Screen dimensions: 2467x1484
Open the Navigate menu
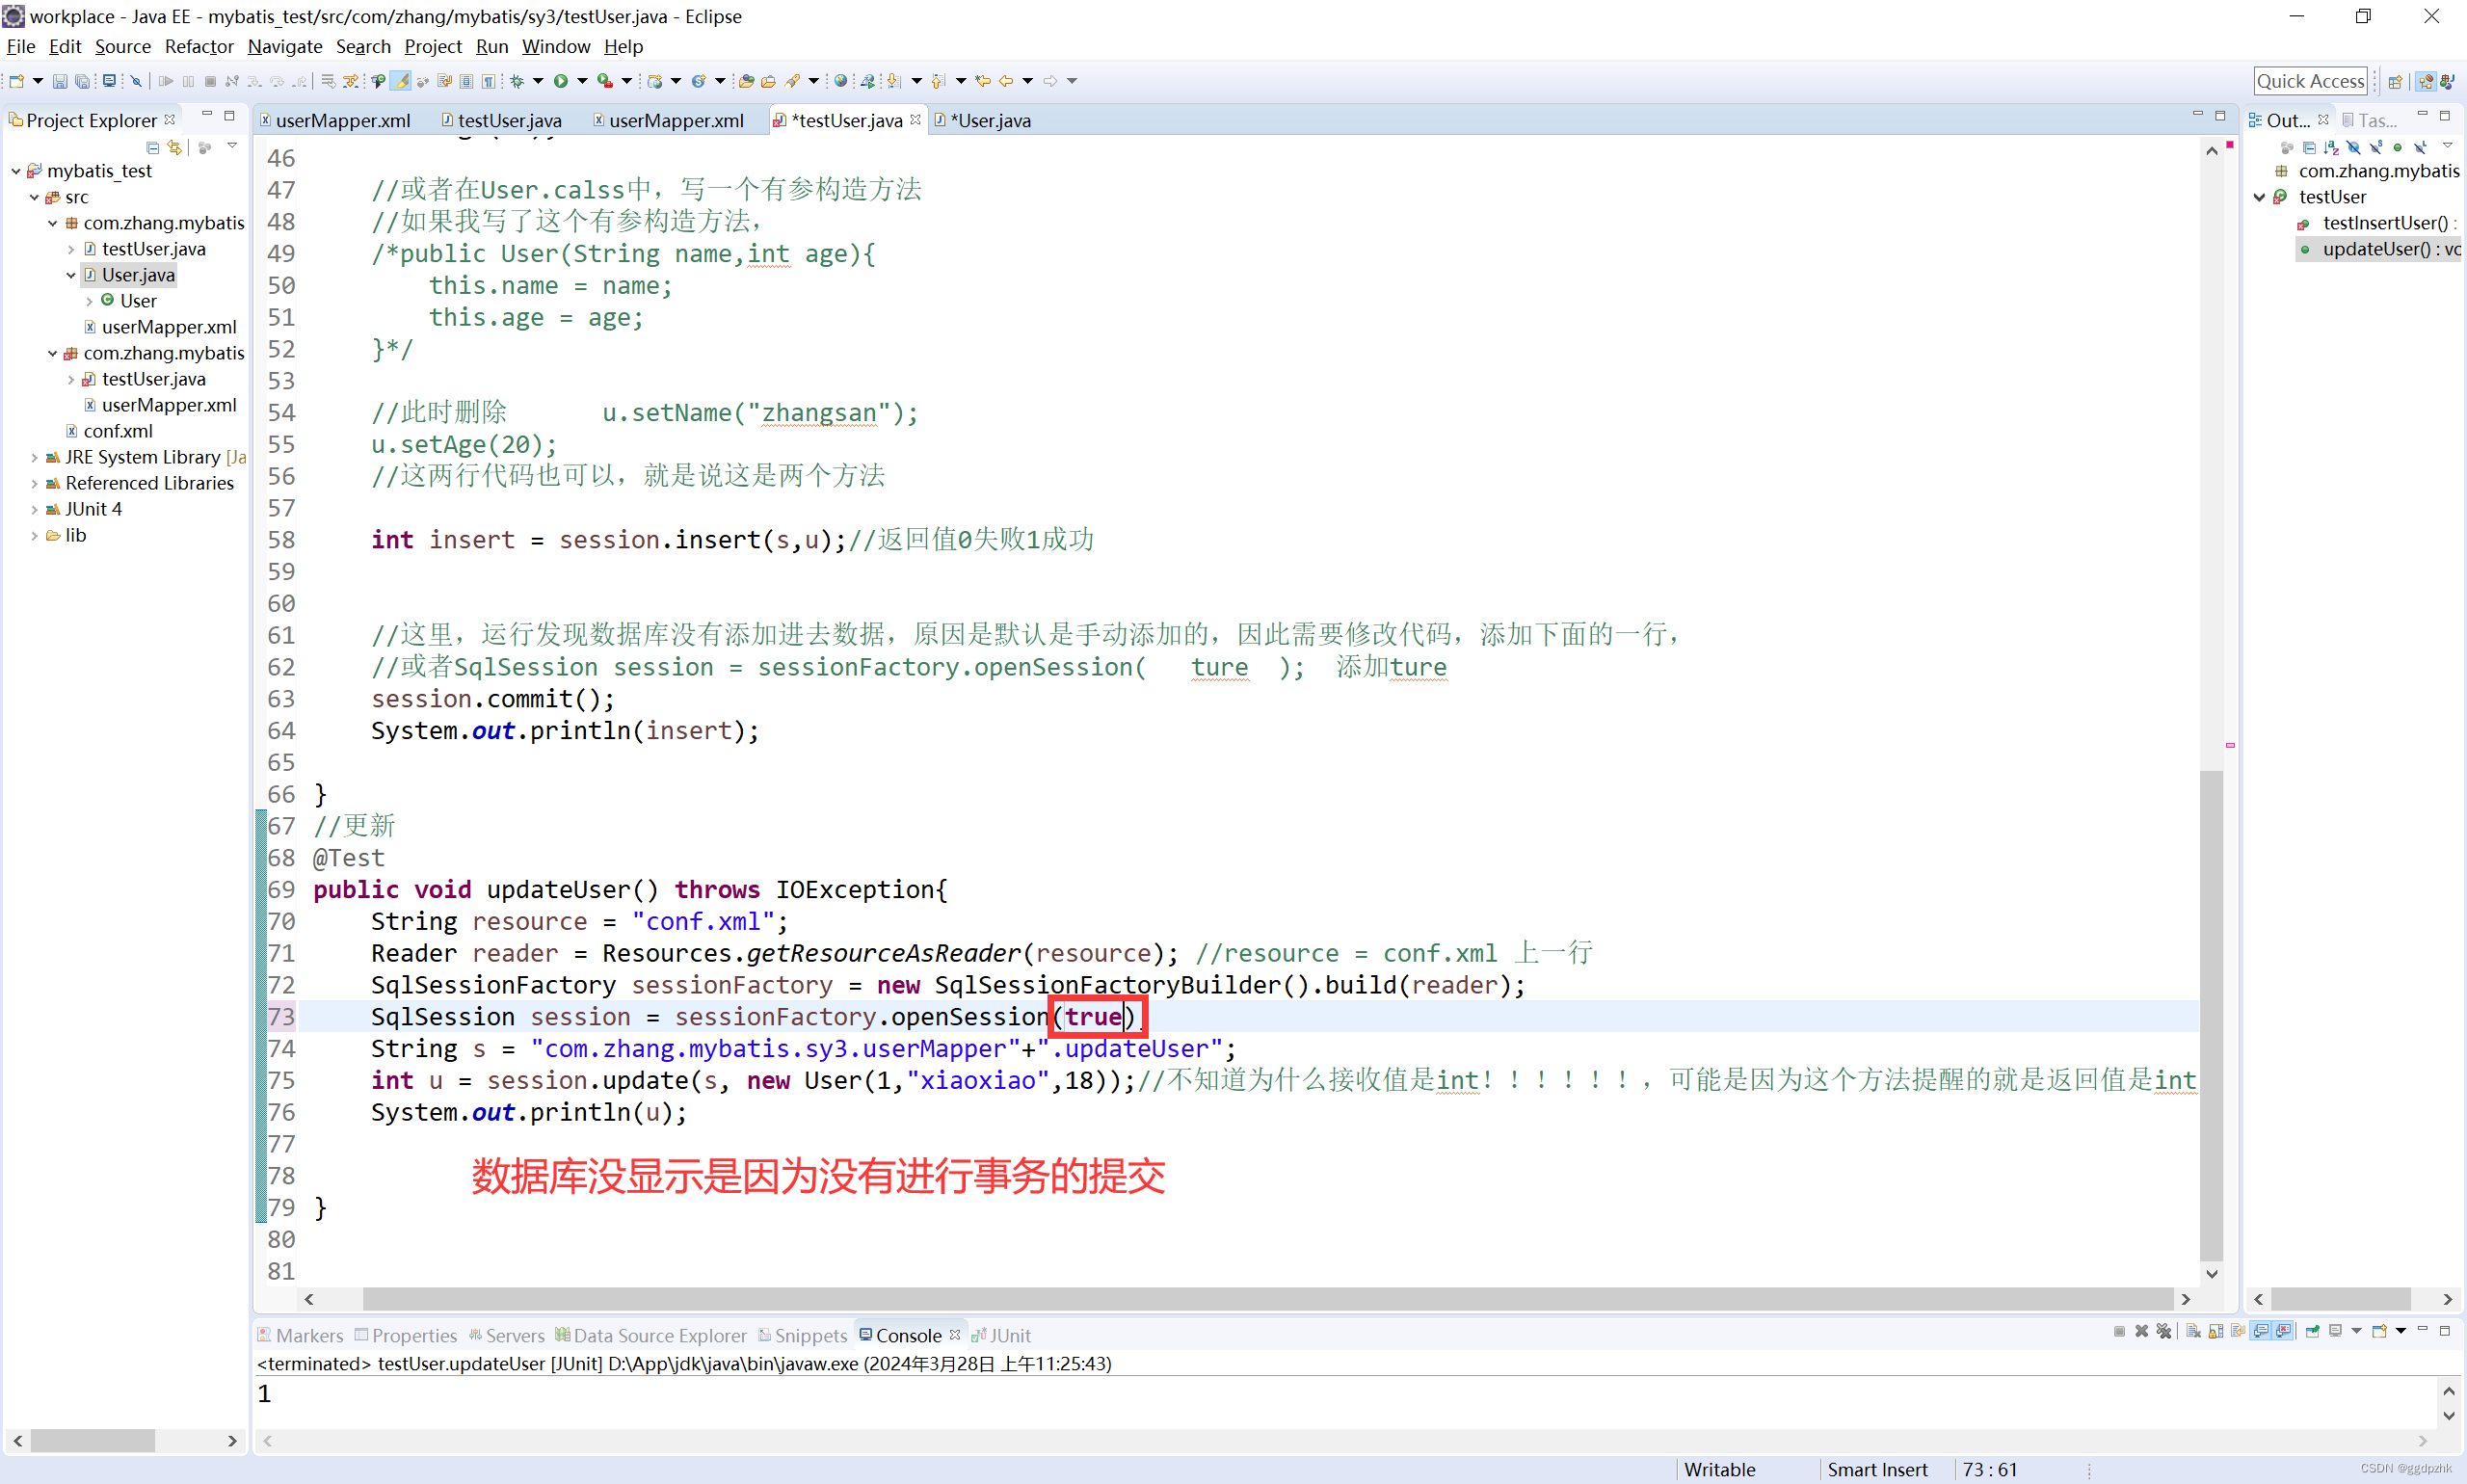285,46
